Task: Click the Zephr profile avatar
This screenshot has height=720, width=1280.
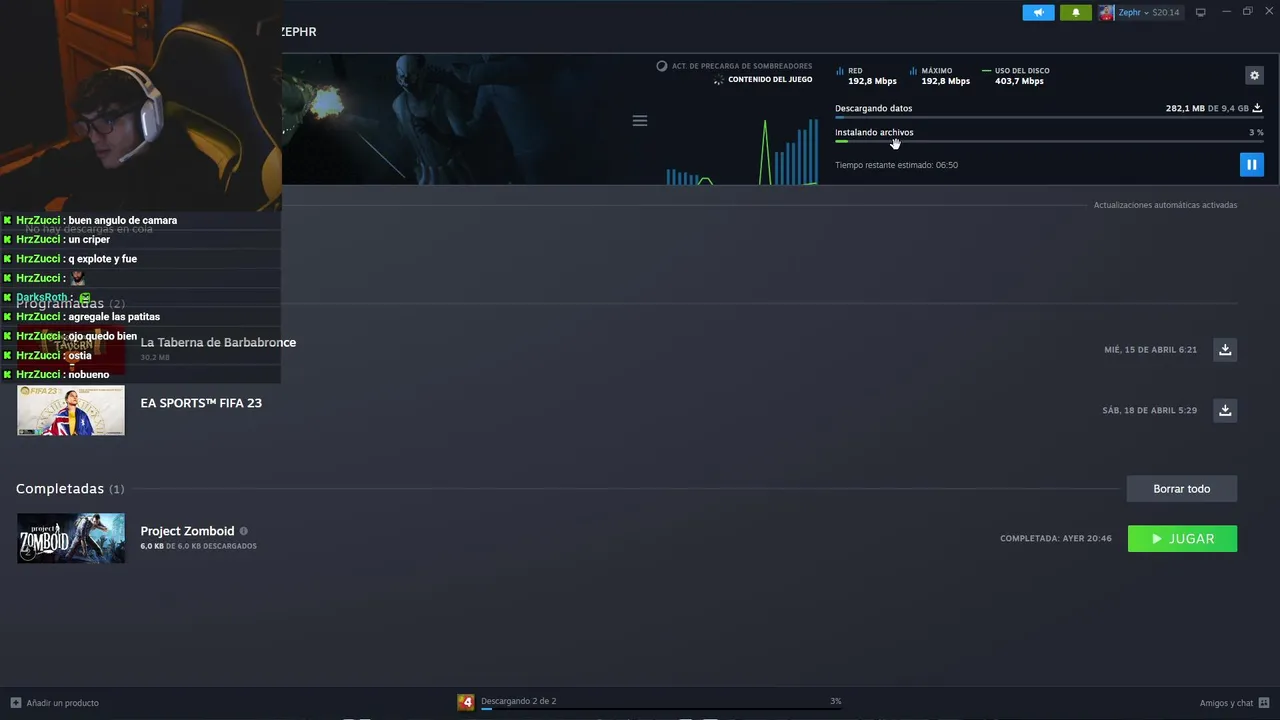Action: (1106, 12)
